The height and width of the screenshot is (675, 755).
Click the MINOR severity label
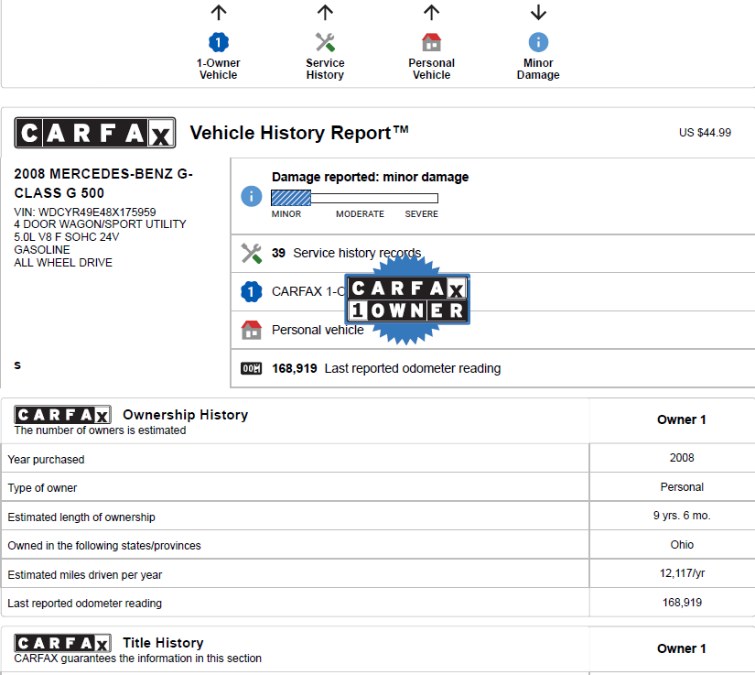[286, 214]
